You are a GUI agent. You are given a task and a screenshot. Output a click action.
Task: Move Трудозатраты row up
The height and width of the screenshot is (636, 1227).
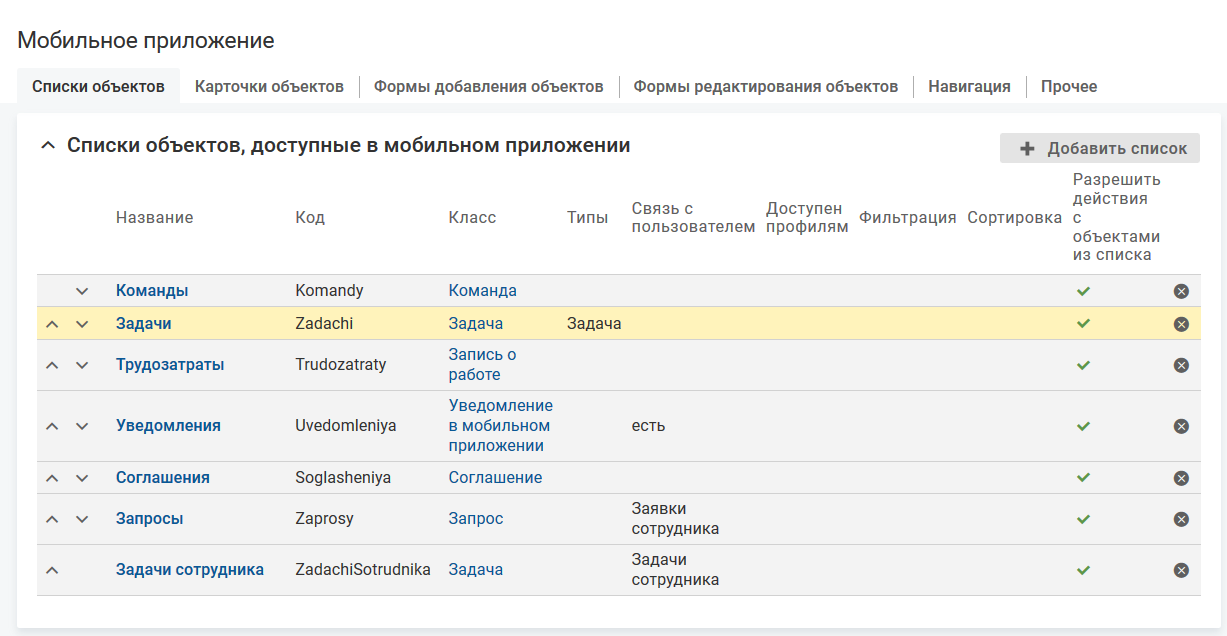pyautogui.click(x=53, y=365)
